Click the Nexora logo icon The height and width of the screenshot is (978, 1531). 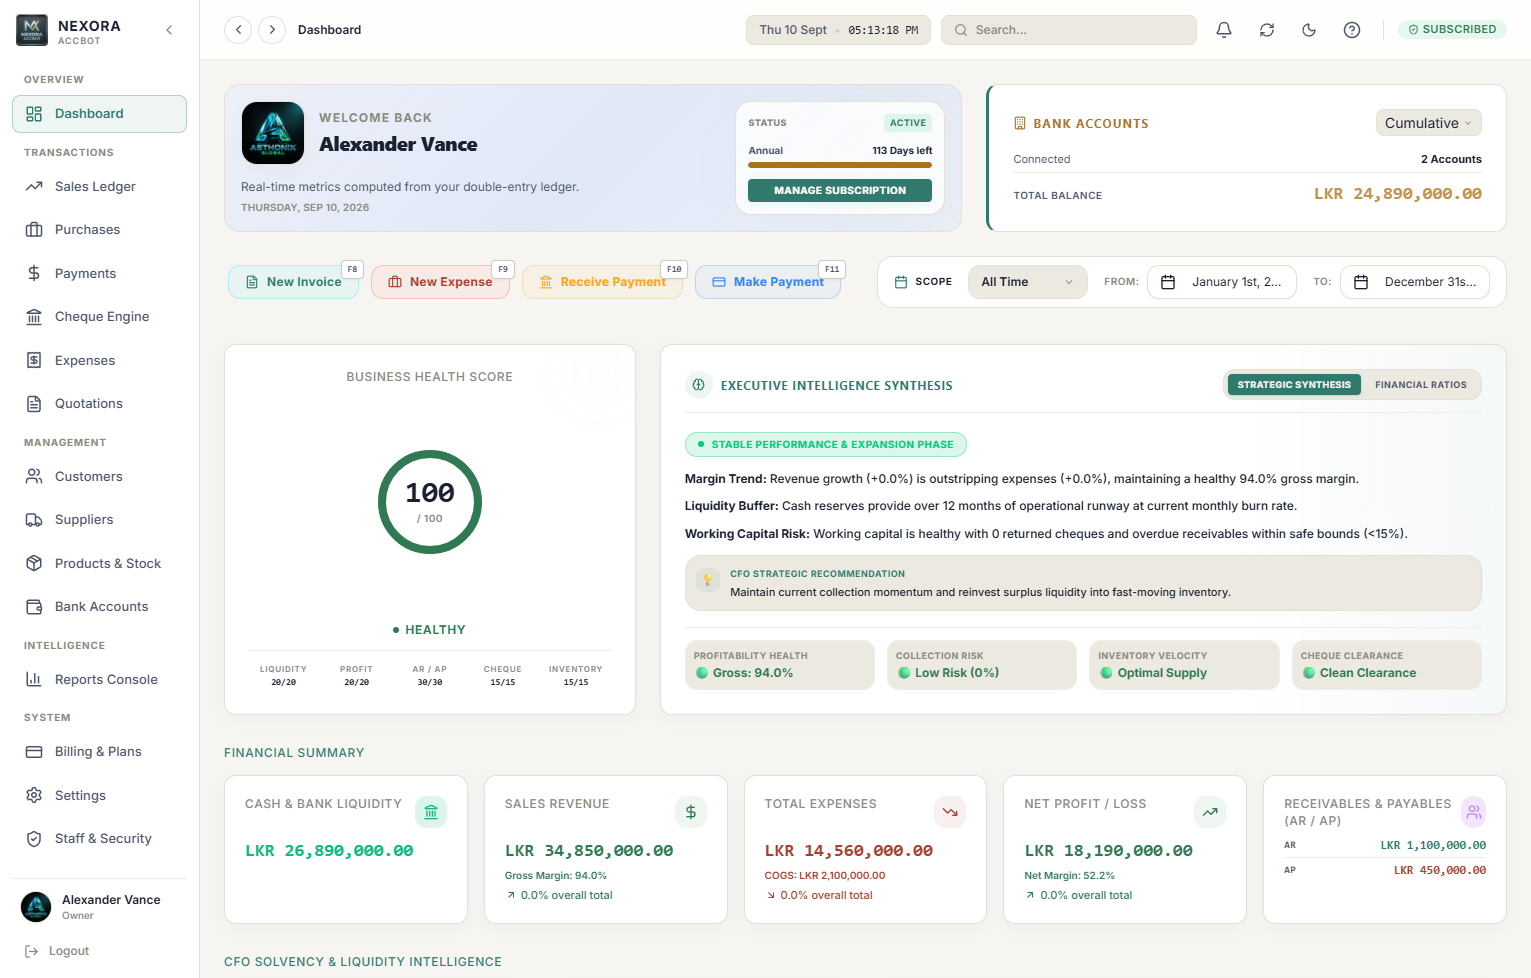(32, 30)
